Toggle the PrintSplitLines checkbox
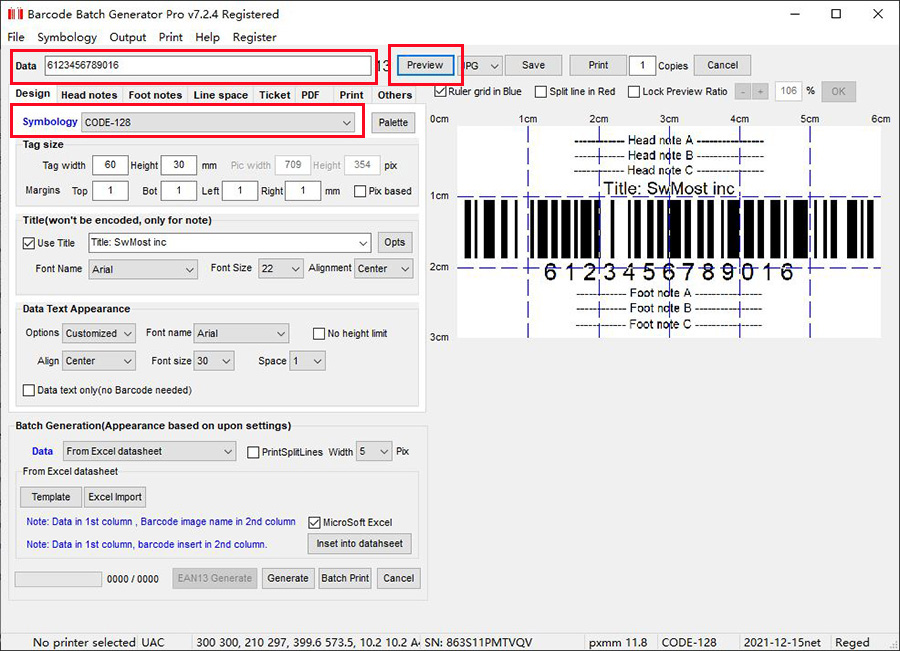 pos(253,452)
